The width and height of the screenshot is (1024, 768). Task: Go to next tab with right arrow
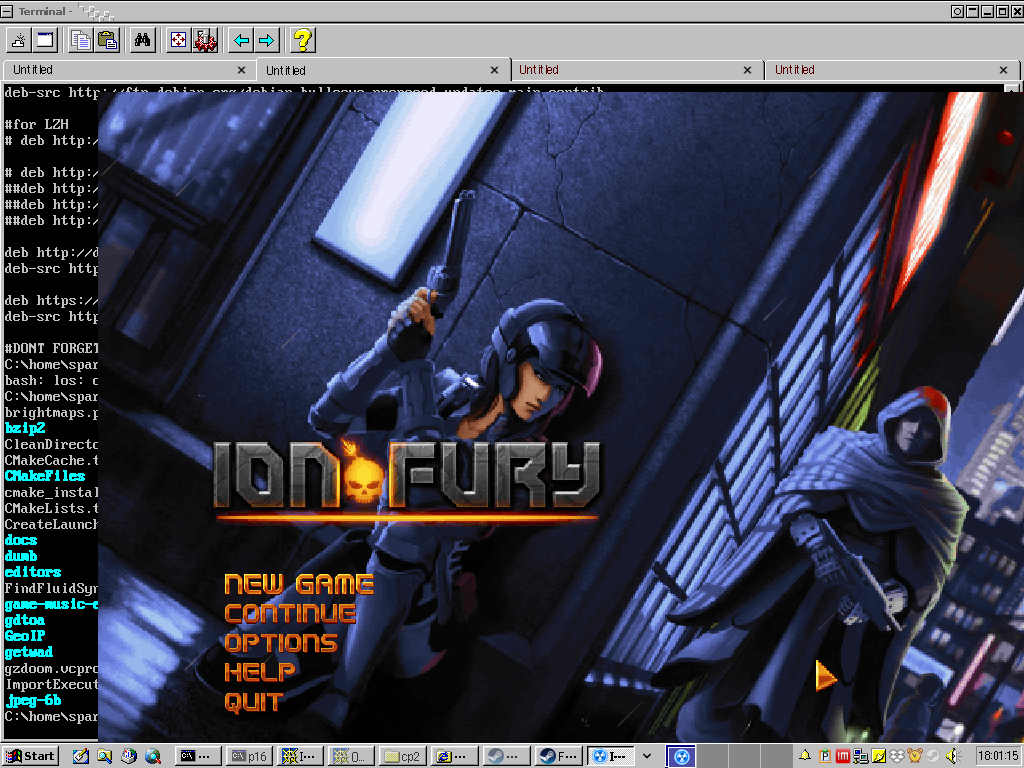(x=266, y=40)
